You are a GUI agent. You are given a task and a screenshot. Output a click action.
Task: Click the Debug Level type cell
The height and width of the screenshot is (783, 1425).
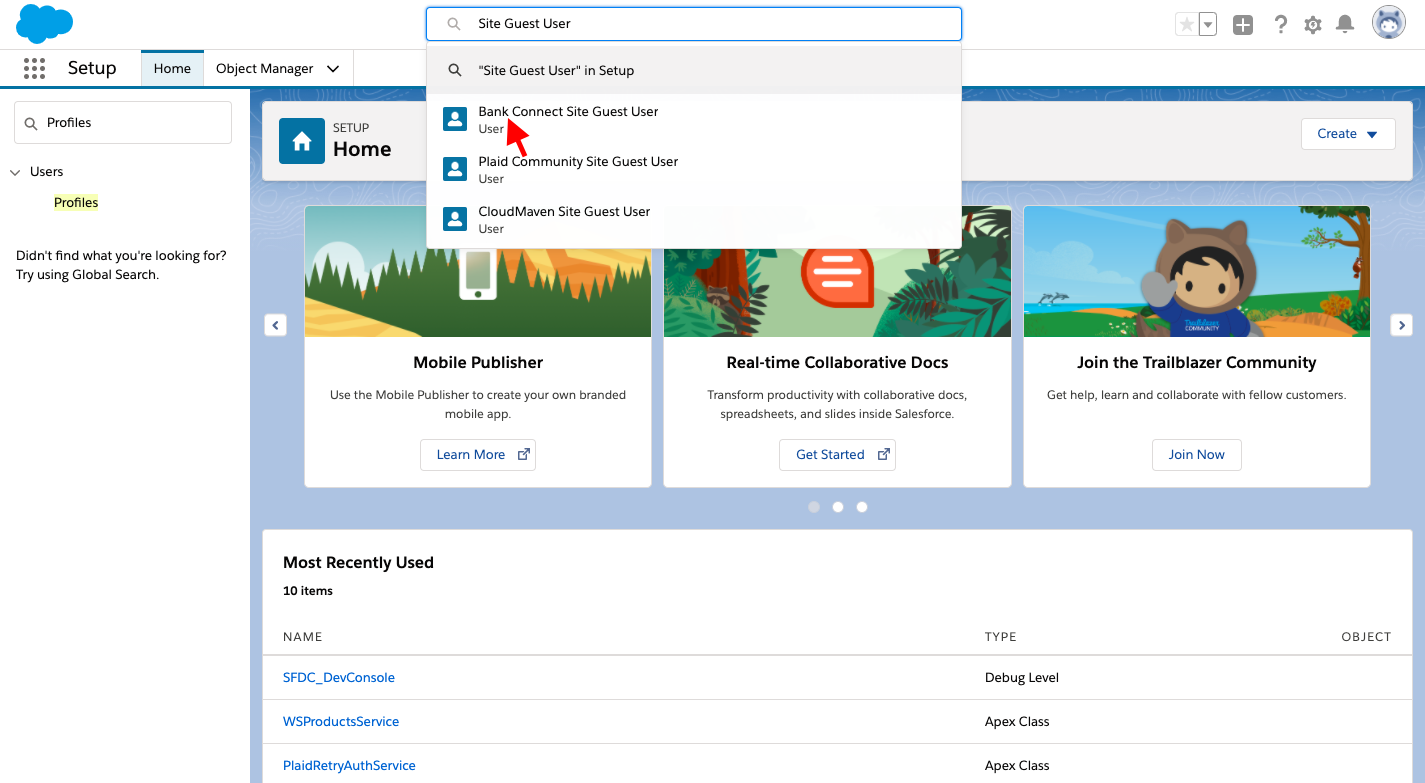[x=1022, y=677]
